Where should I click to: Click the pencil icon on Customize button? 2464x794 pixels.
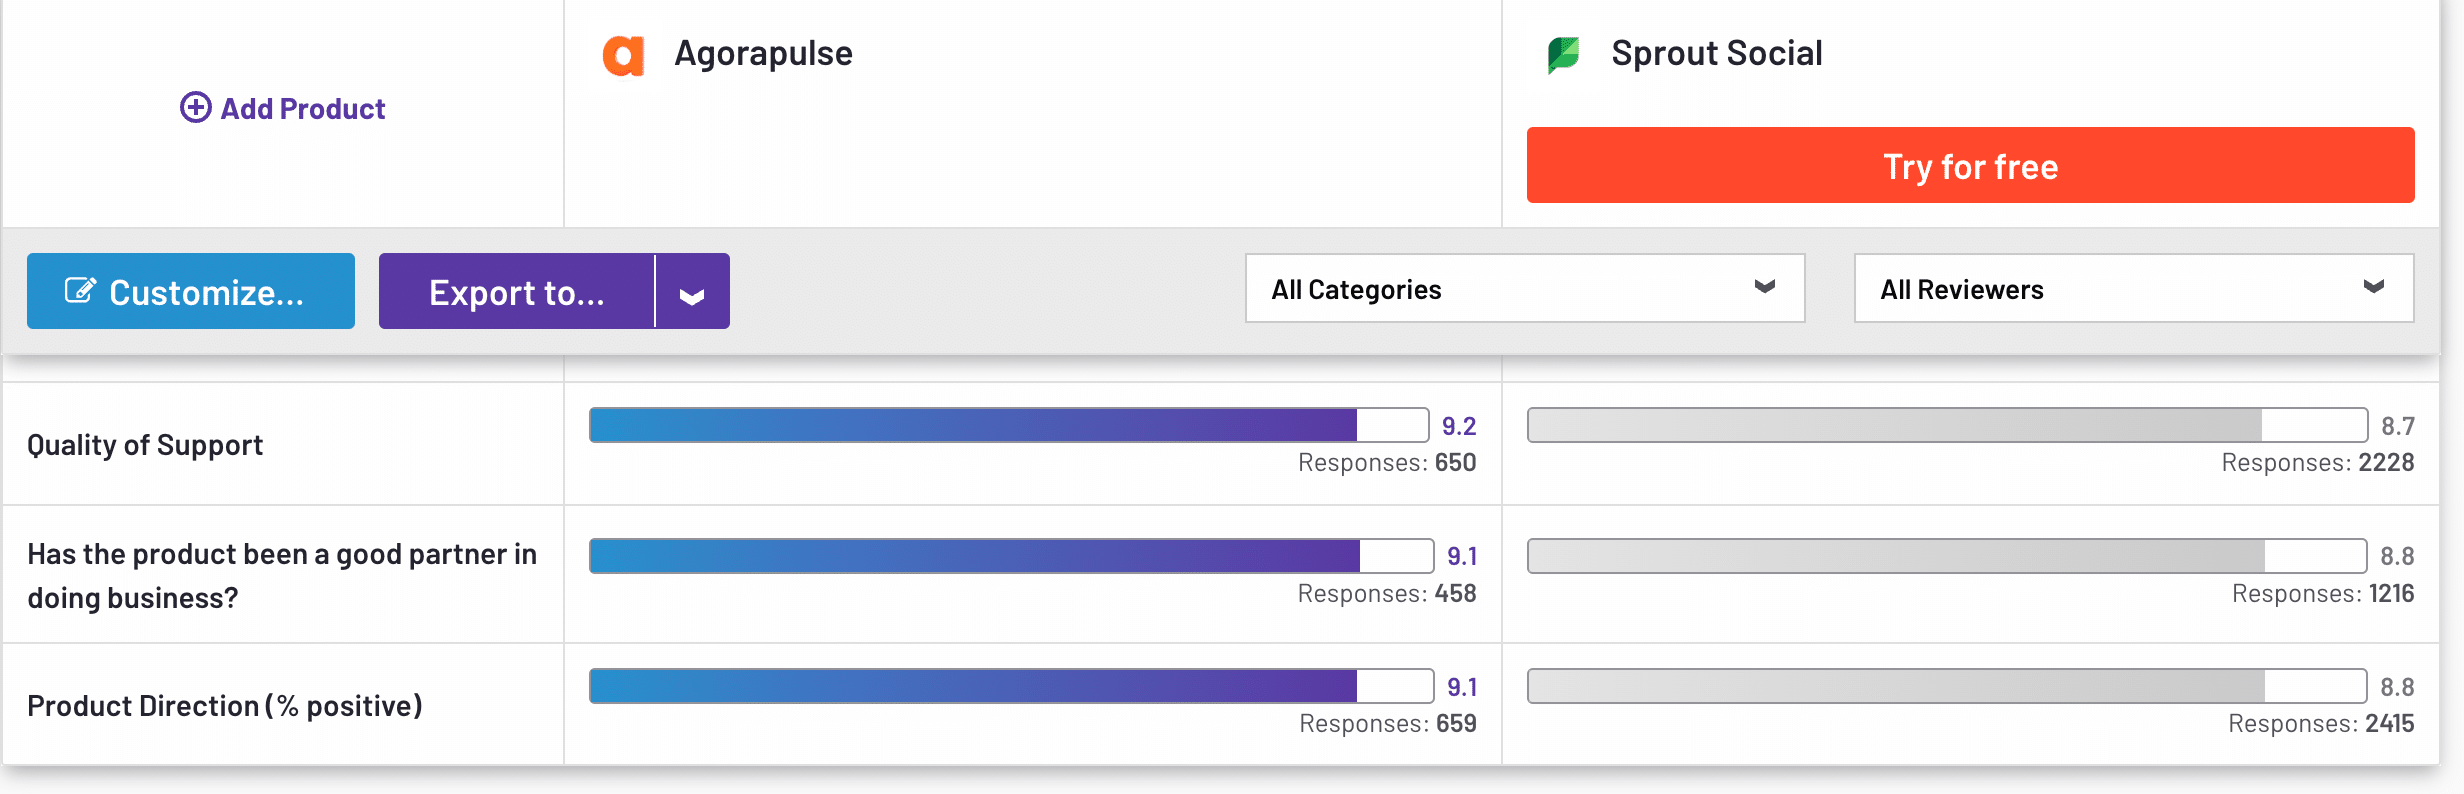point(79,290)
